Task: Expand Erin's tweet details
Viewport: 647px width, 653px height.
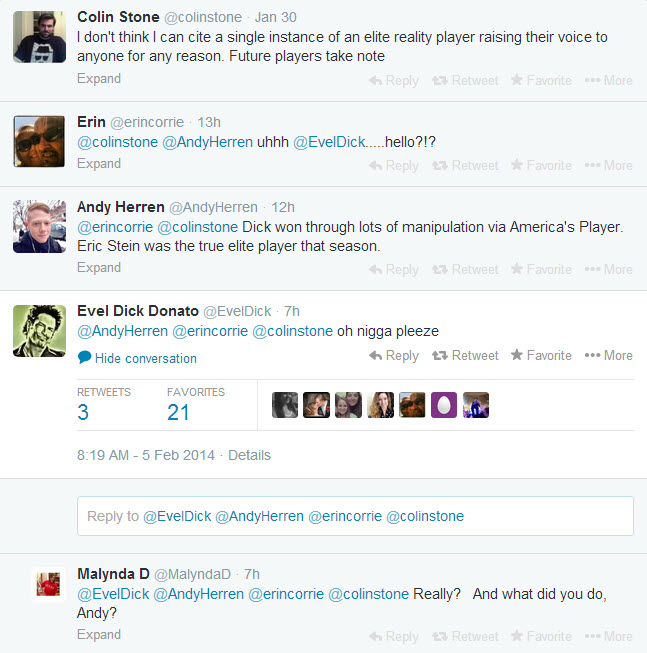Action: pyautogui.click(x=99, y=164)
